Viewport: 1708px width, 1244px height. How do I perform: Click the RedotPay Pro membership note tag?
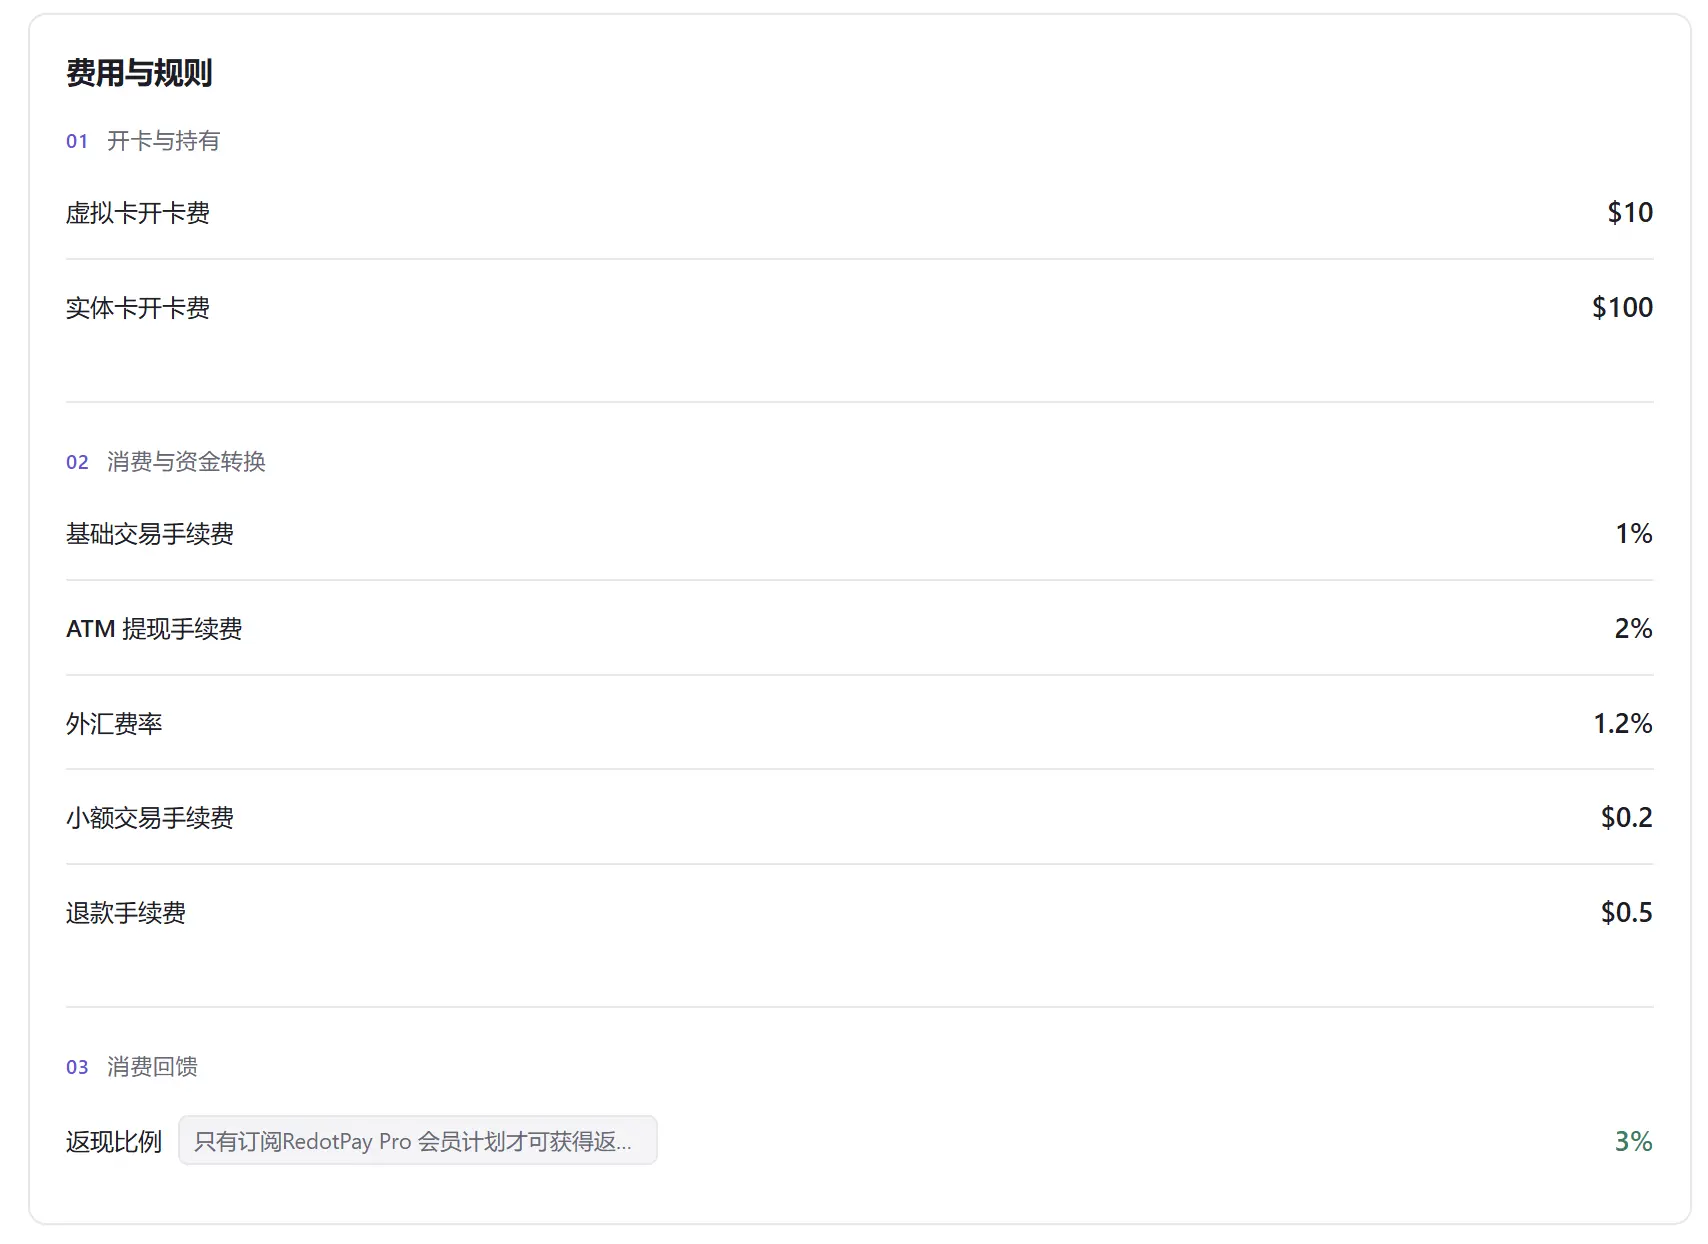(418, 1141)
